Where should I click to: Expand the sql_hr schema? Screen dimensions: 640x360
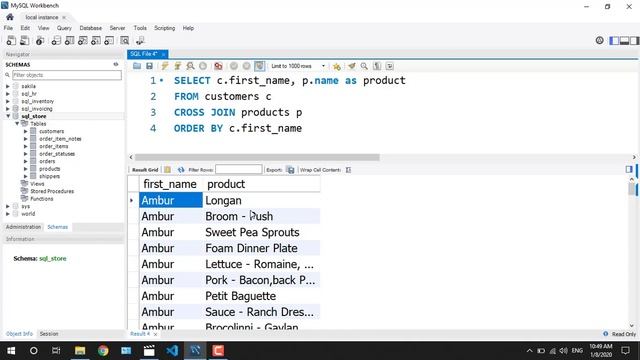(8, 94)
